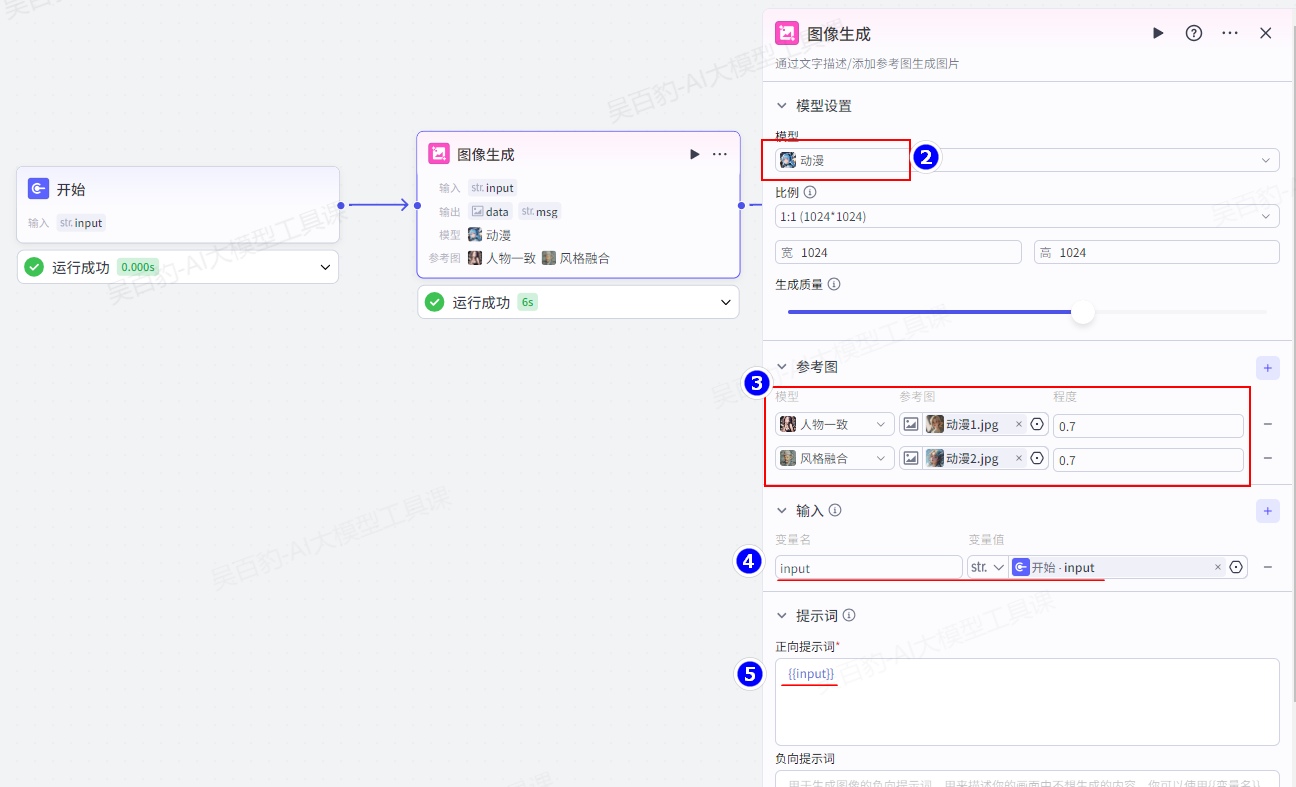Image resolution: width=1296 pixels, height=787 pixels.
Task: Collapse the 提示词 section
Action: tap(782, 616)
